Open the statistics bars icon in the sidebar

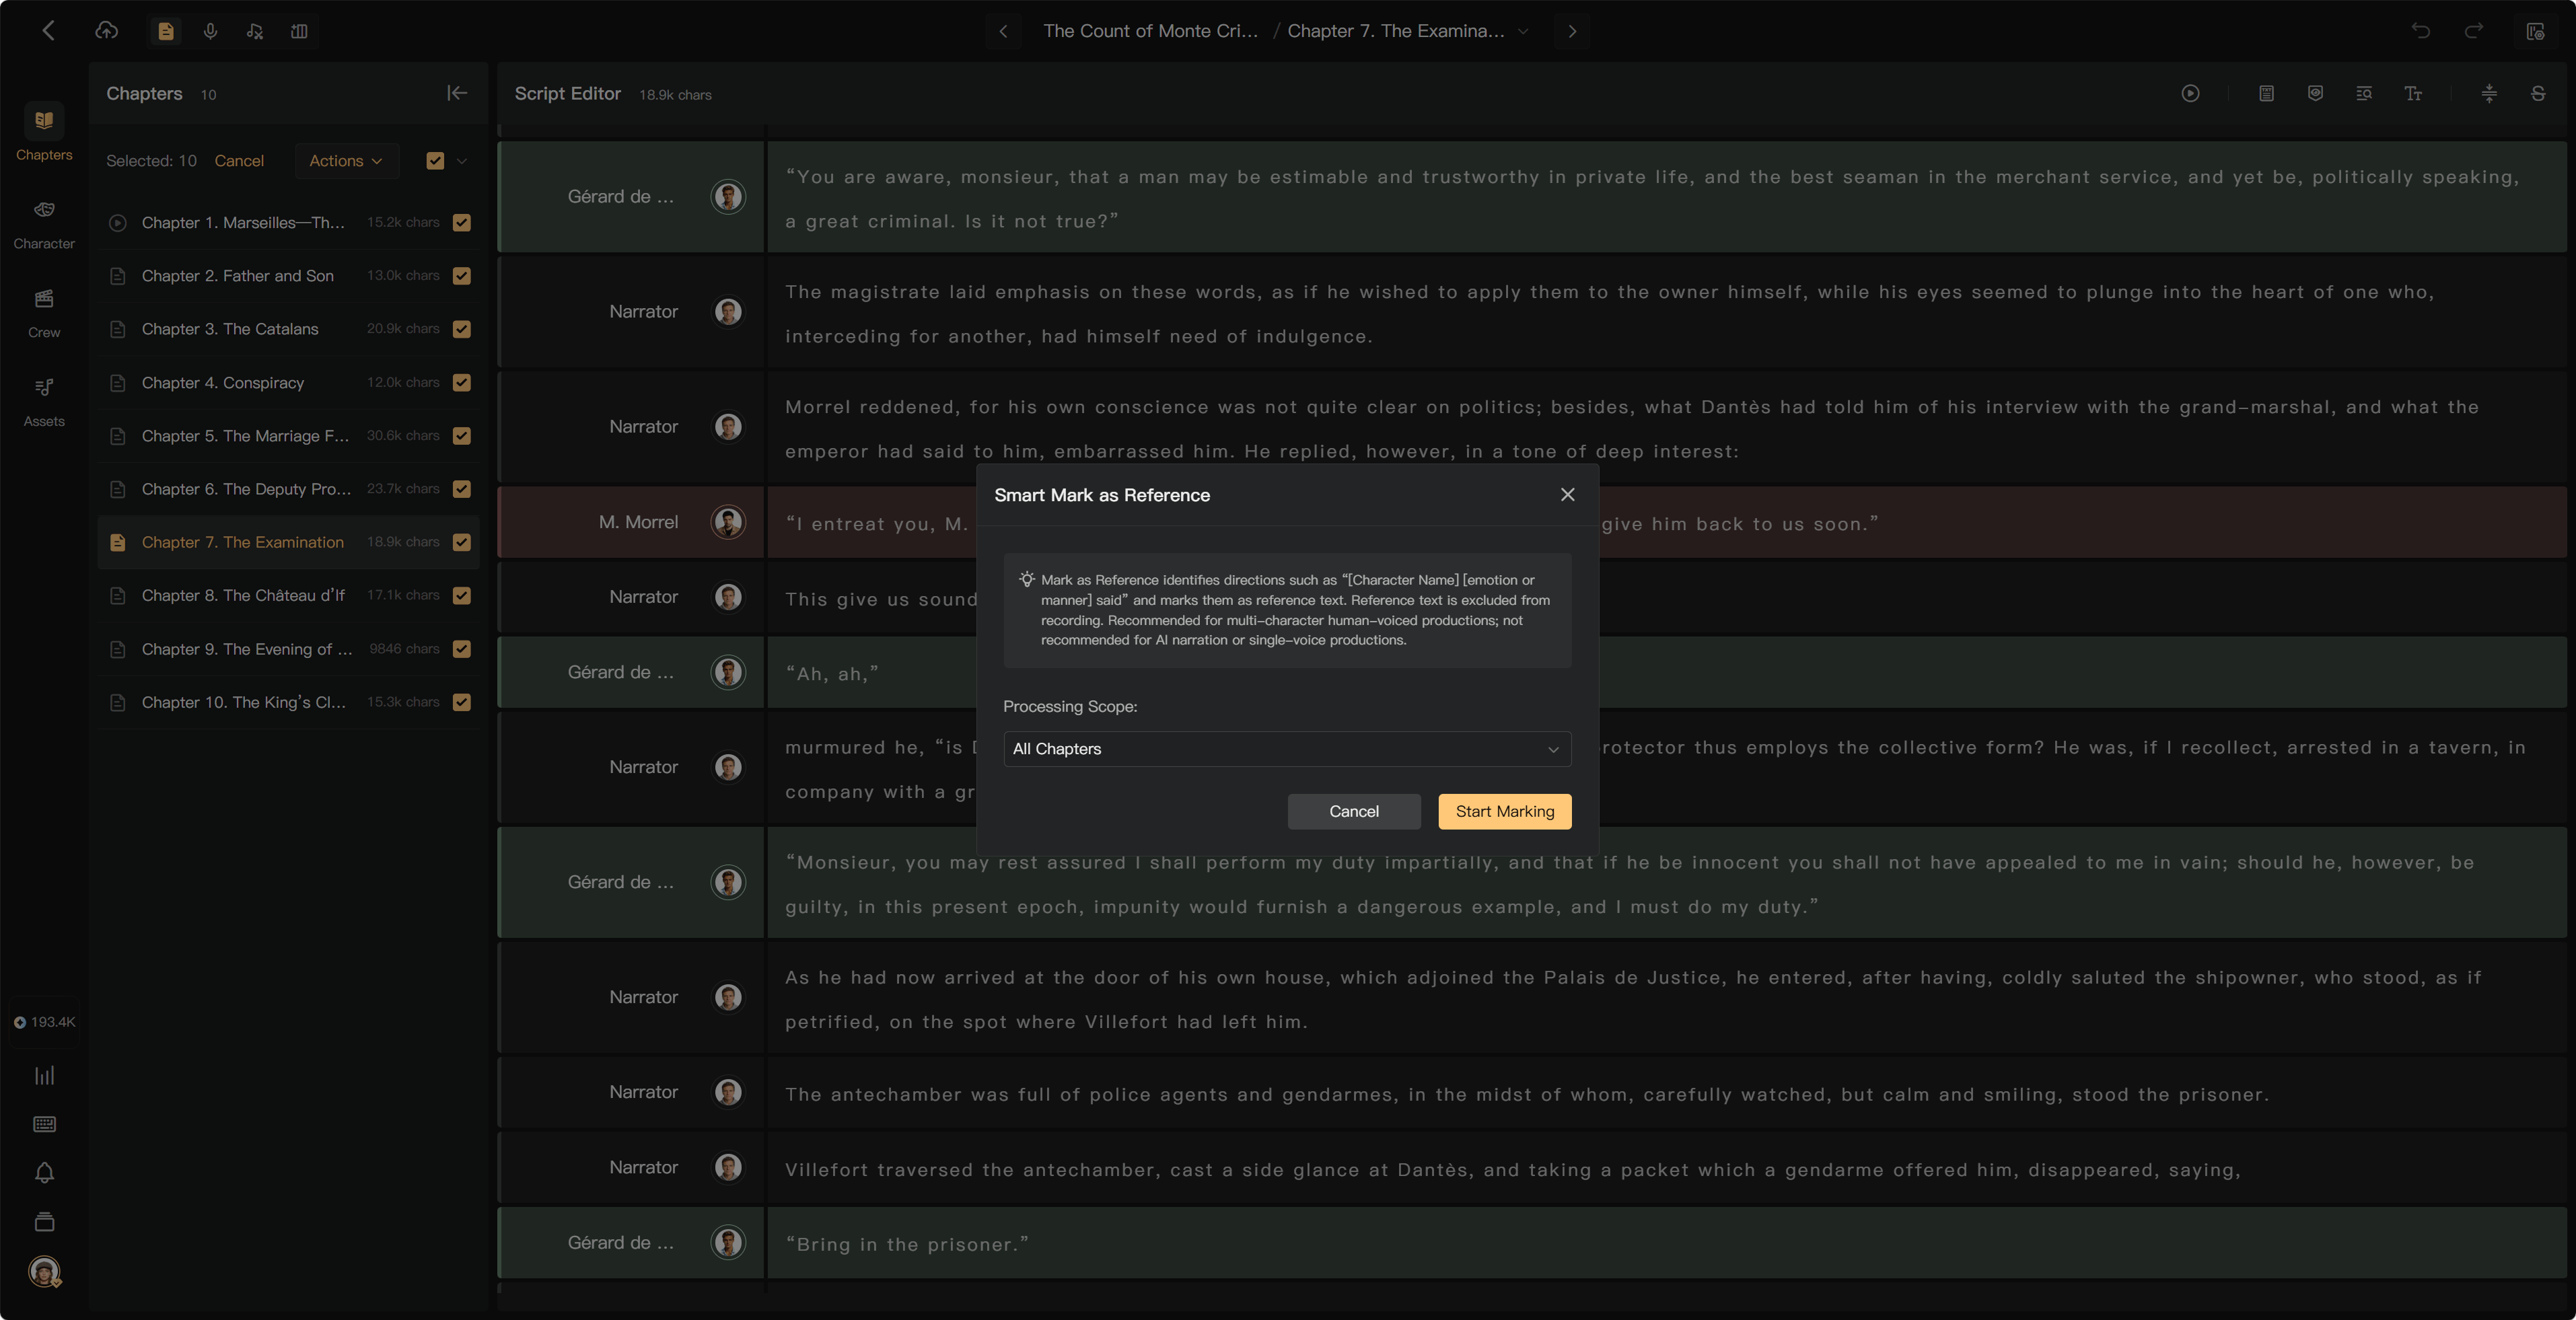44,1075
